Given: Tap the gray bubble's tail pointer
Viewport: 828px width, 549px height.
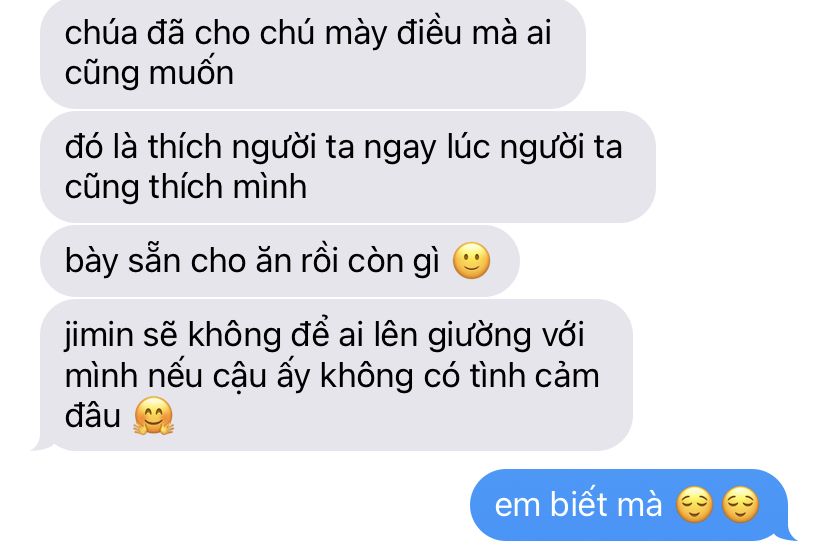Looking at the screenshot, I should pos(43,444).
